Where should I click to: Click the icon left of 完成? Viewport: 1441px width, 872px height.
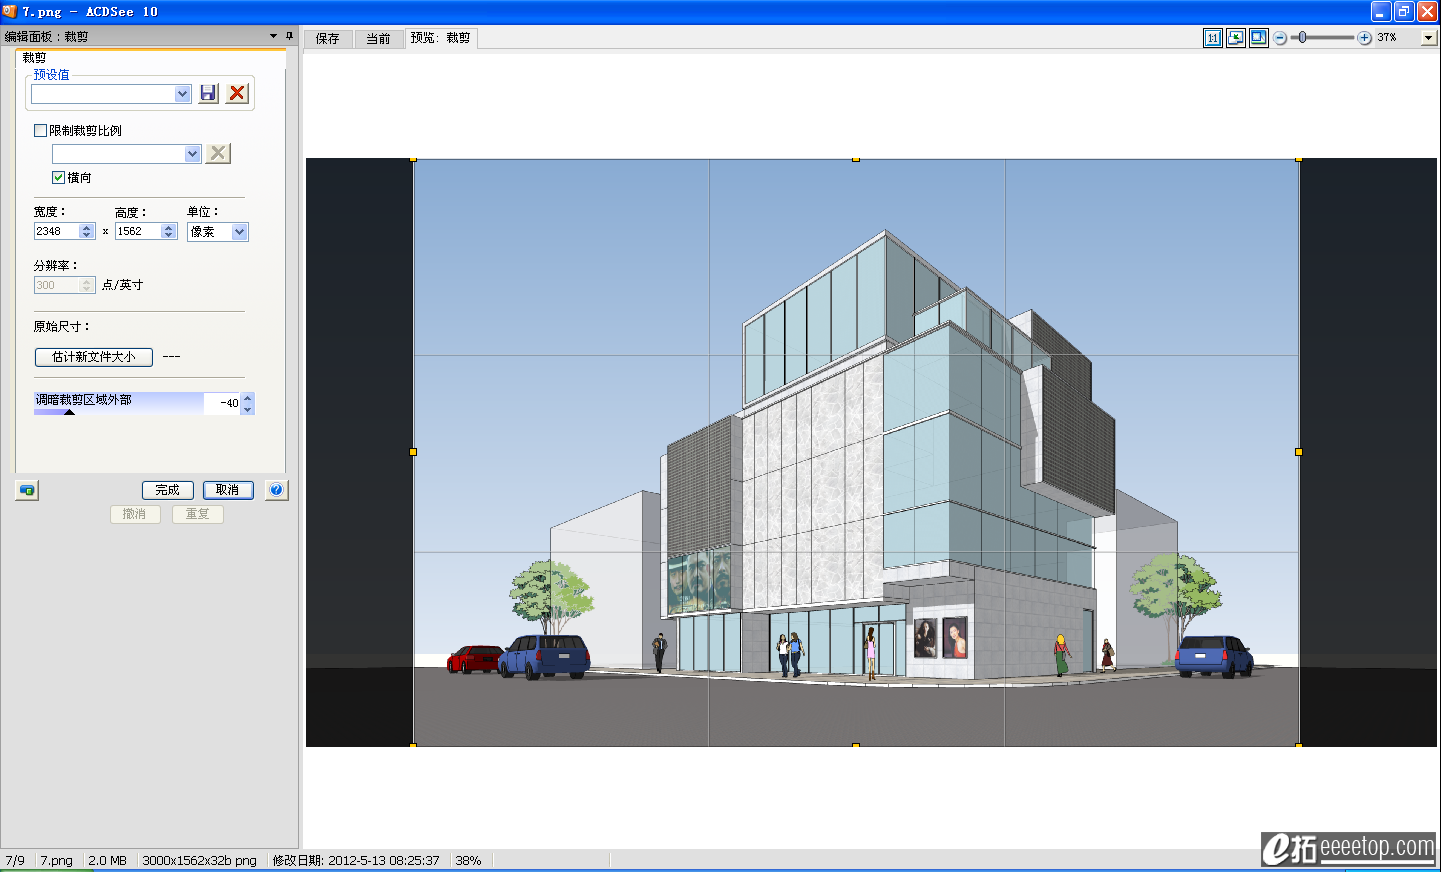pos(27,490)
